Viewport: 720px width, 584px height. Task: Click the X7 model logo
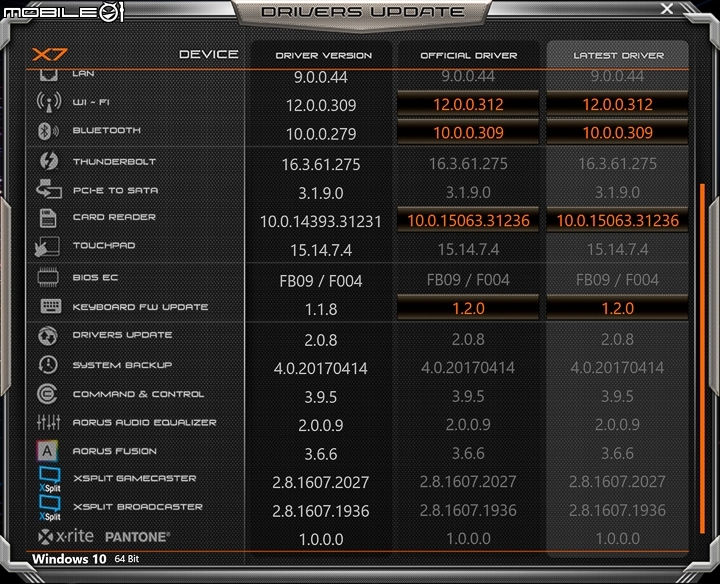tap(50, 55)
